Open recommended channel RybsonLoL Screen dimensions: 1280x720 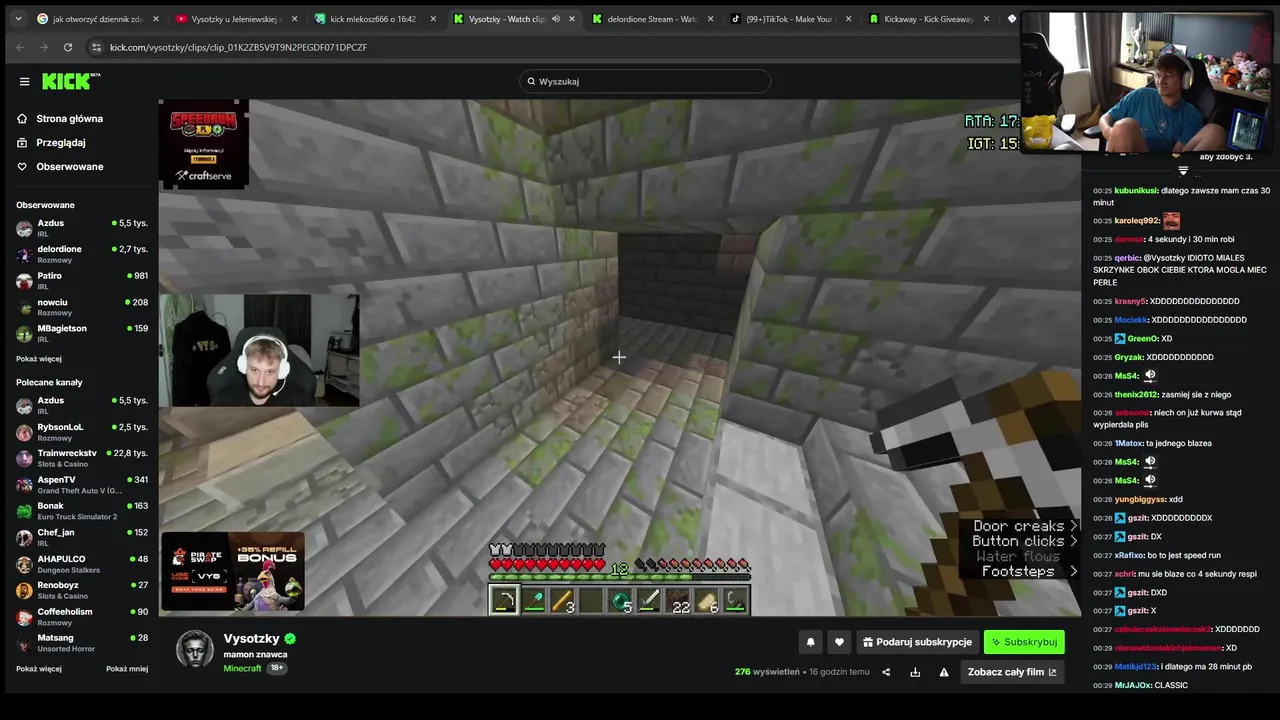82,431
